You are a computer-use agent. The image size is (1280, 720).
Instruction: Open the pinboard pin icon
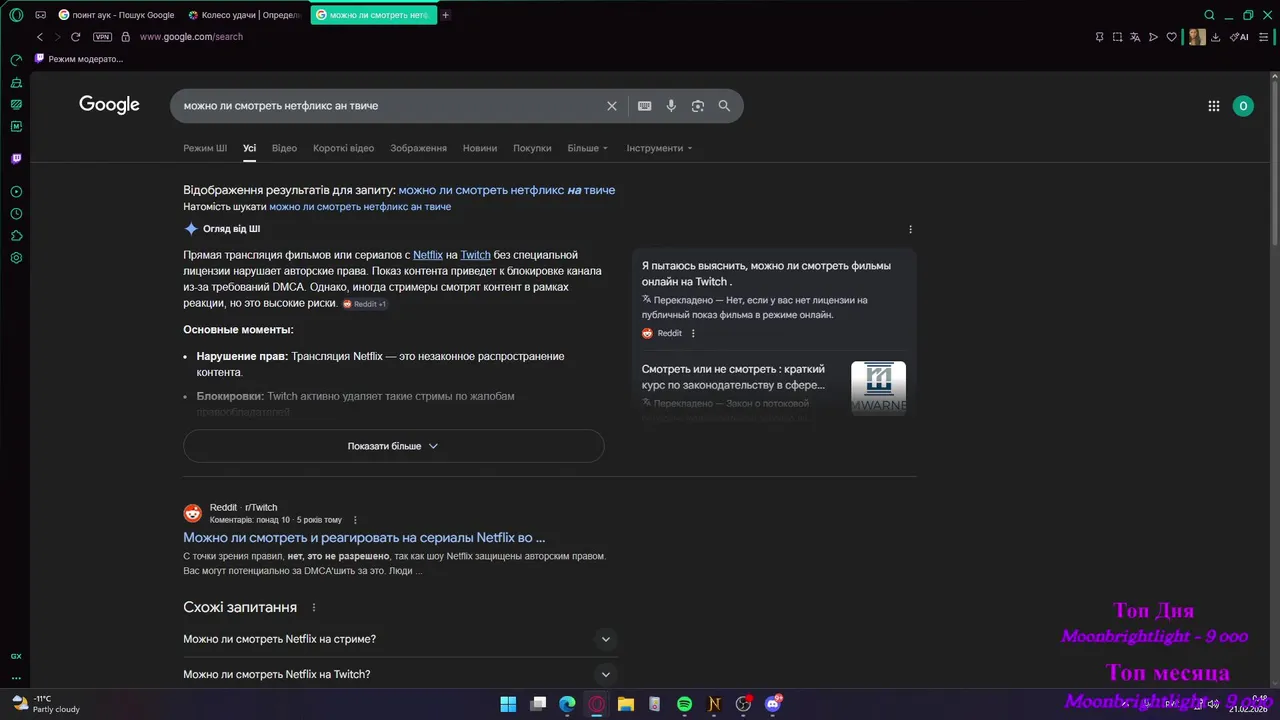pyautogui.click(x=1099, y=37)
